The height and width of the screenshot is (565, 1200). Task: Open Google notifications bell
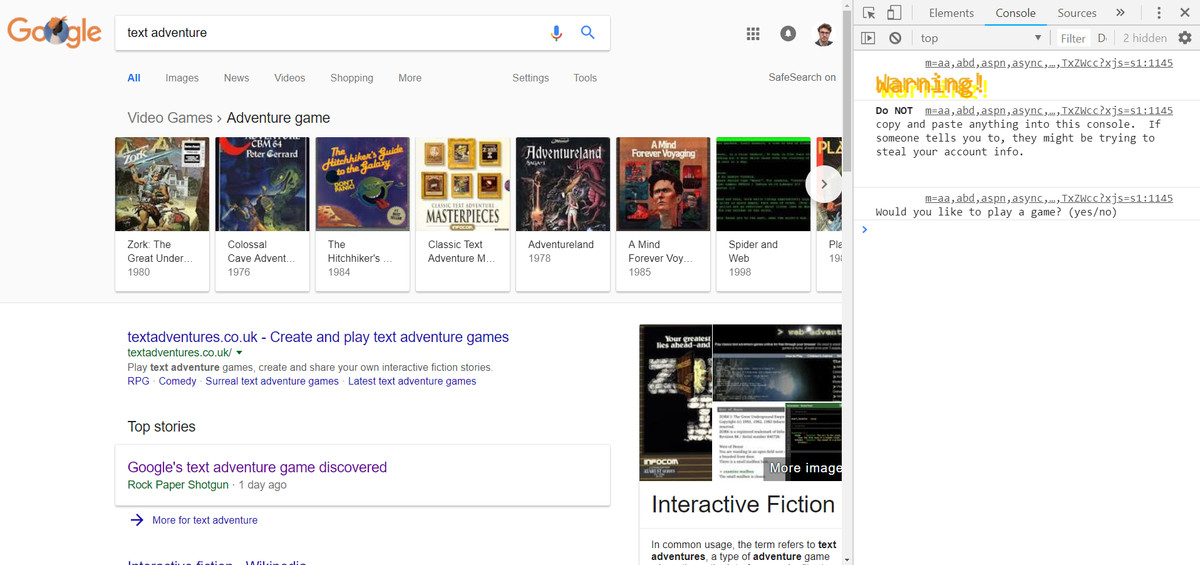click(x=788, y=34)
